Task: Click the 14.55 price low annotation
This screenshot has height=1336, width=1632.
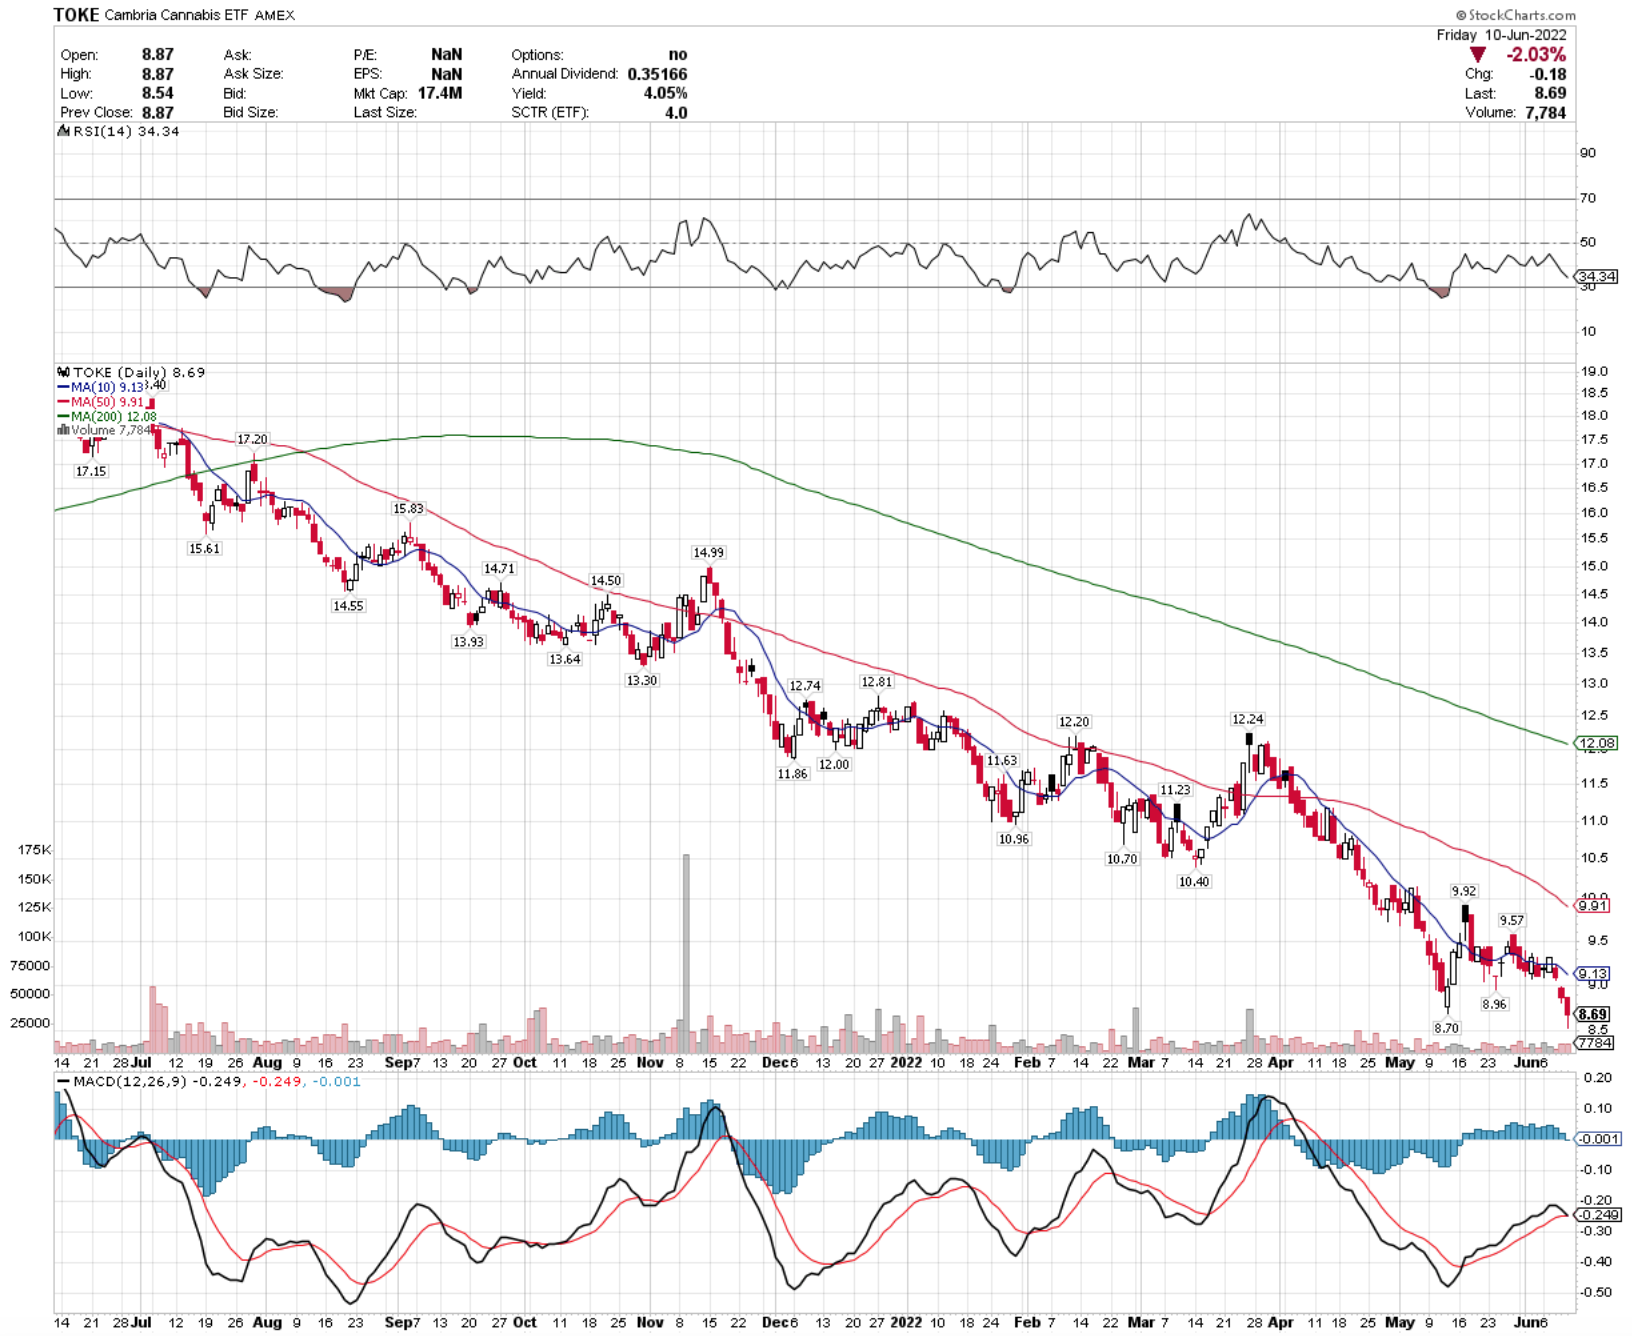Action: coord(348,605)
